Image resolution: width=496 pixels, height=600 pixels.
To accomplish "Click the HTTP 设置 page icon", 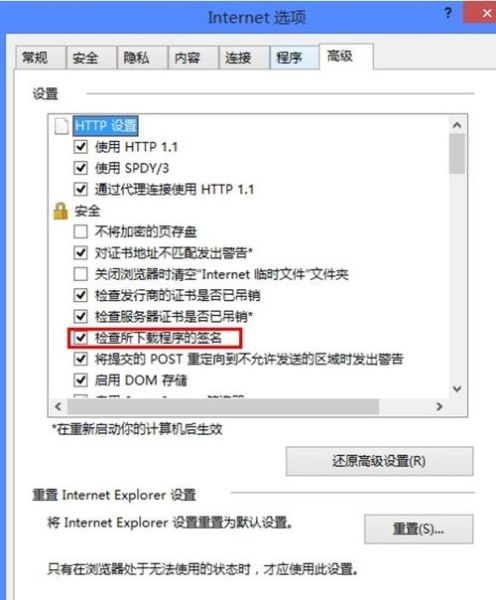I will [61, 126].
